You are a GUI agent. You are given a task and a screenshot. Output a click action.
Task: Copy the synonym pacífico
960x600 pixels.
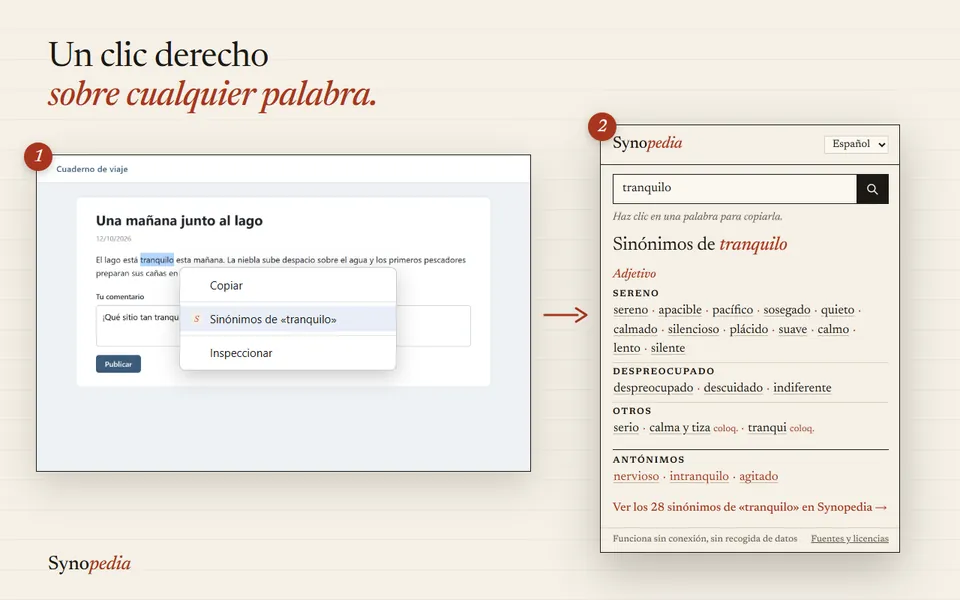732,310
